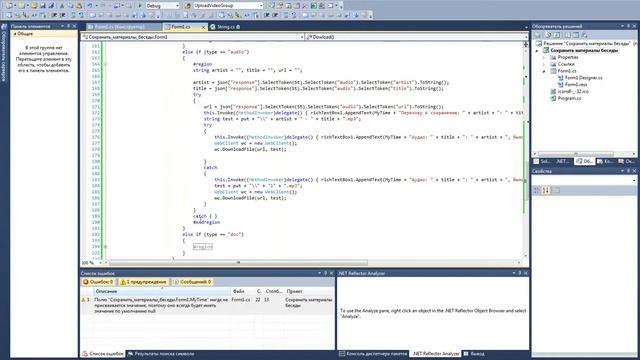Select Form1.resx in Solution Explorer
640x360 pixels.
[572, 84]
